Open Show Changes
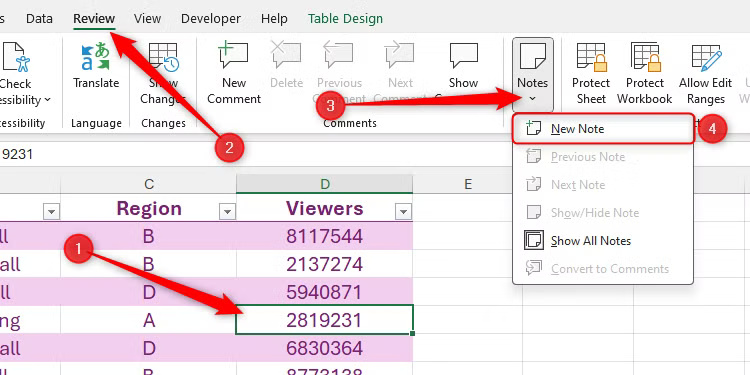Viewport: 750px width, 375px height. [x=163, y=74]
